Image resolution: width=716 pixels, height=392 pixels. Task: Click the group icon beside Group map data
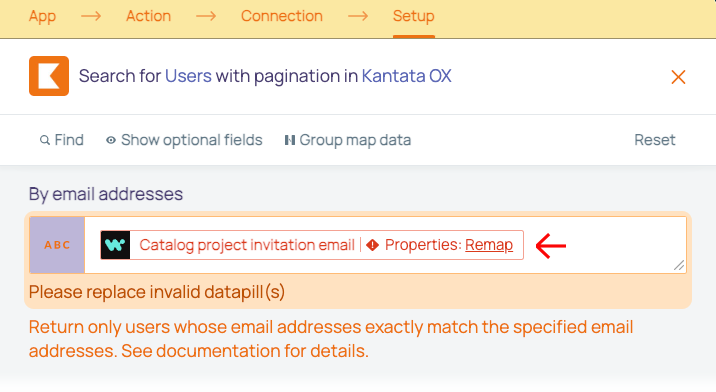click(x=290, y=140)
